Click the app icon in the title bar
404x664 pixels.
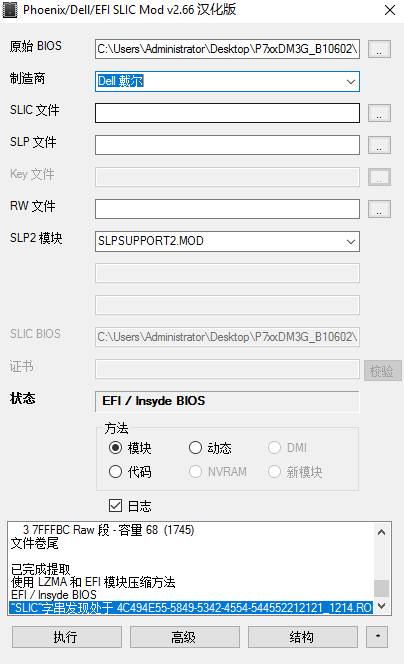click(x=10, y=10)
